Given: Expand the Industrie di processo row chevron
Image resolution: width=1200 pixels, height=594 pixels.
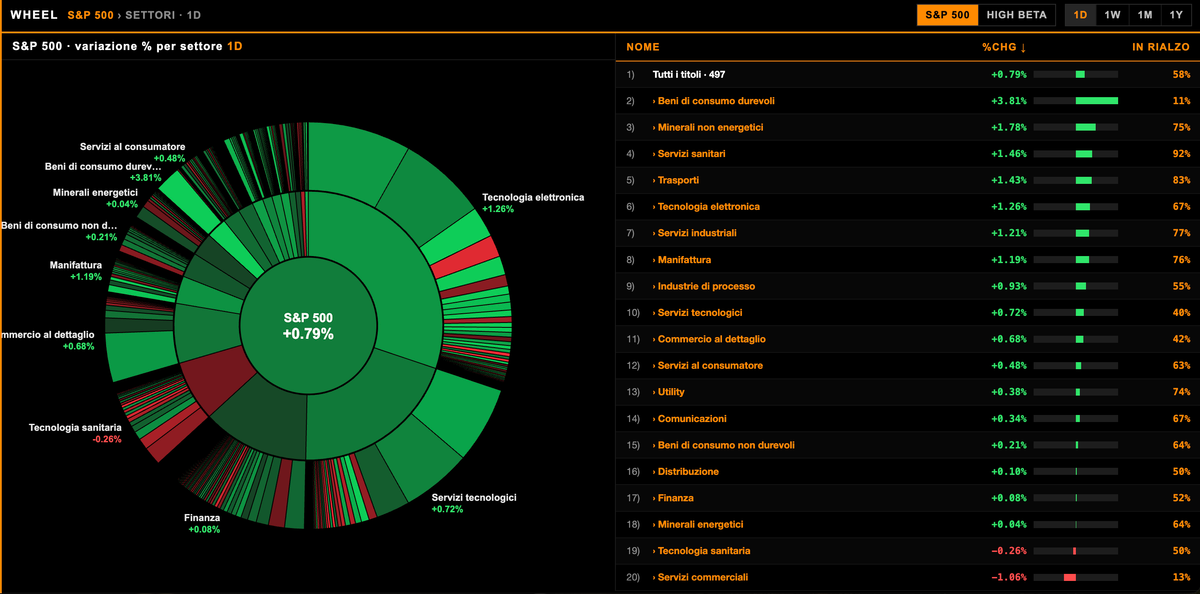Looking at the screenshot, I should coord(654,286).
